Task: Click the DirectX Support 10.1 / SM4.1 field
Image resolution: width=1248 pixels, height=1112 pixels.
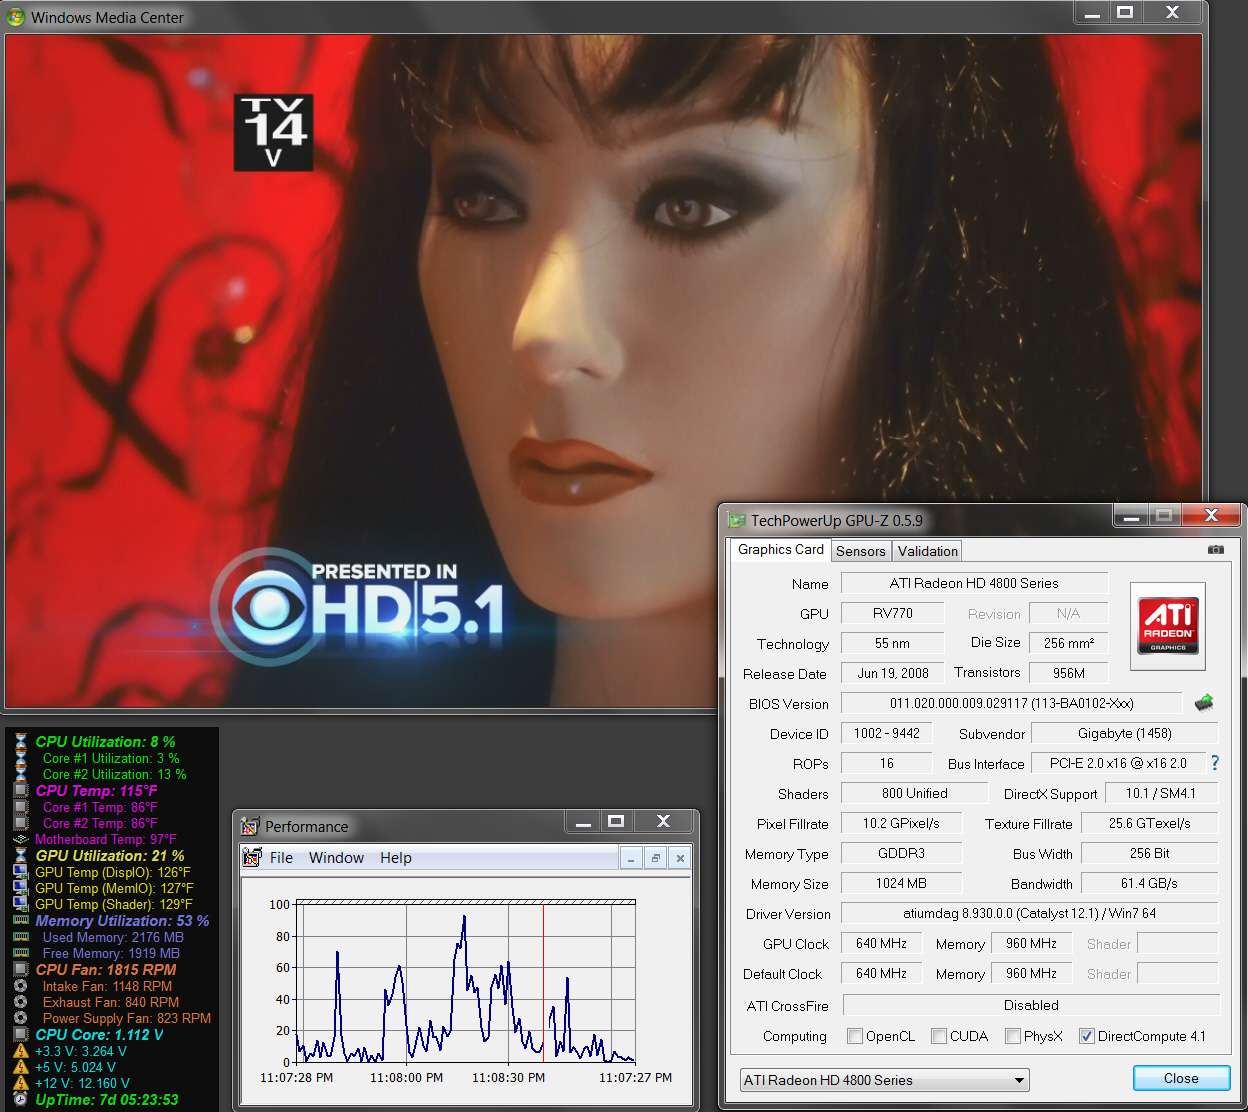Action: (x=1160, y=793)
